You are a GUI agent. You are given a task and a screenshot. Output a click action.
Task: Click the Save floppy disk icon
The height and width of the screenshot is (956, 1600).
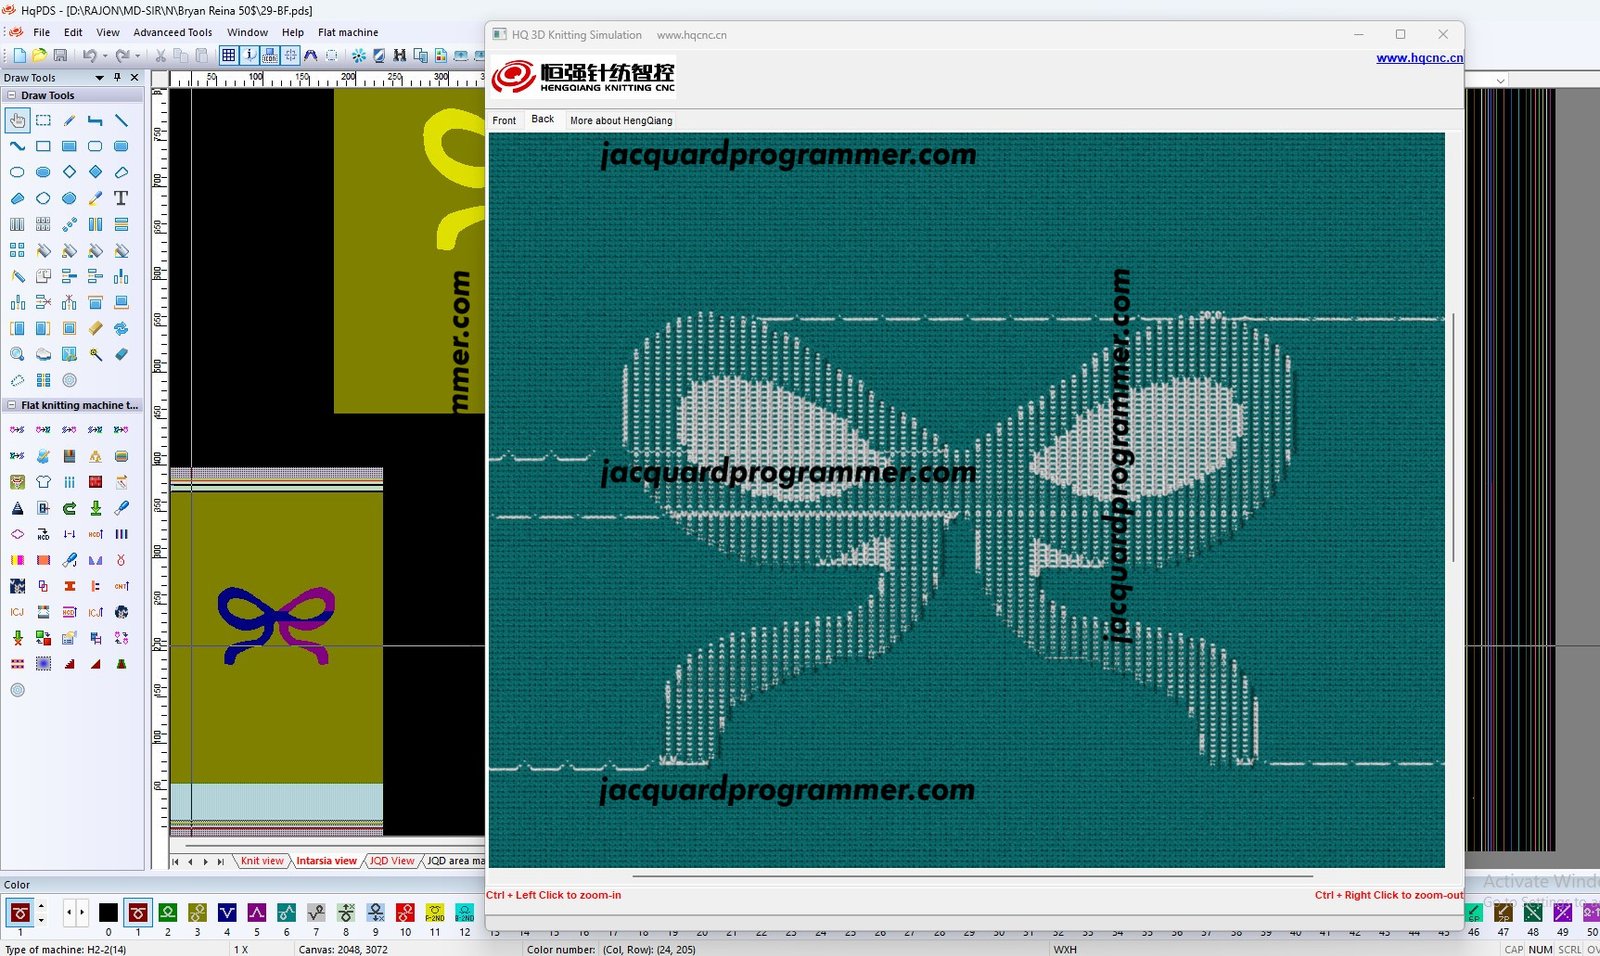pos(60,56)
